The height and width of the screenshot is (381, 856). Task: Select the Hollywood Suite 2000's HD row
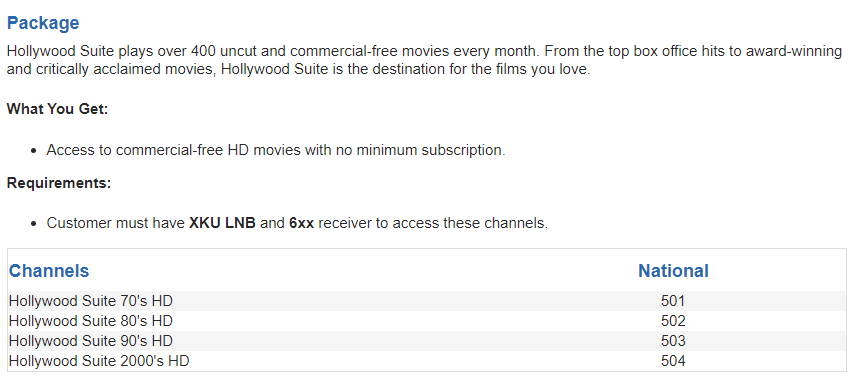pyautogui.click(x=427, y=361)
